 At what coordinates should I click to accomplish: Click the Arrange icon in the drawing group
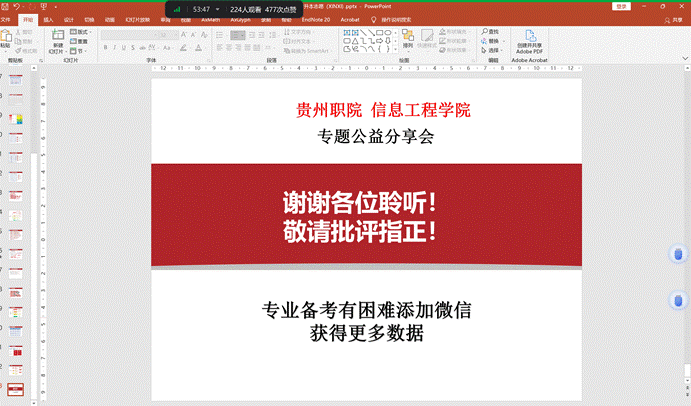pos(407,38)
